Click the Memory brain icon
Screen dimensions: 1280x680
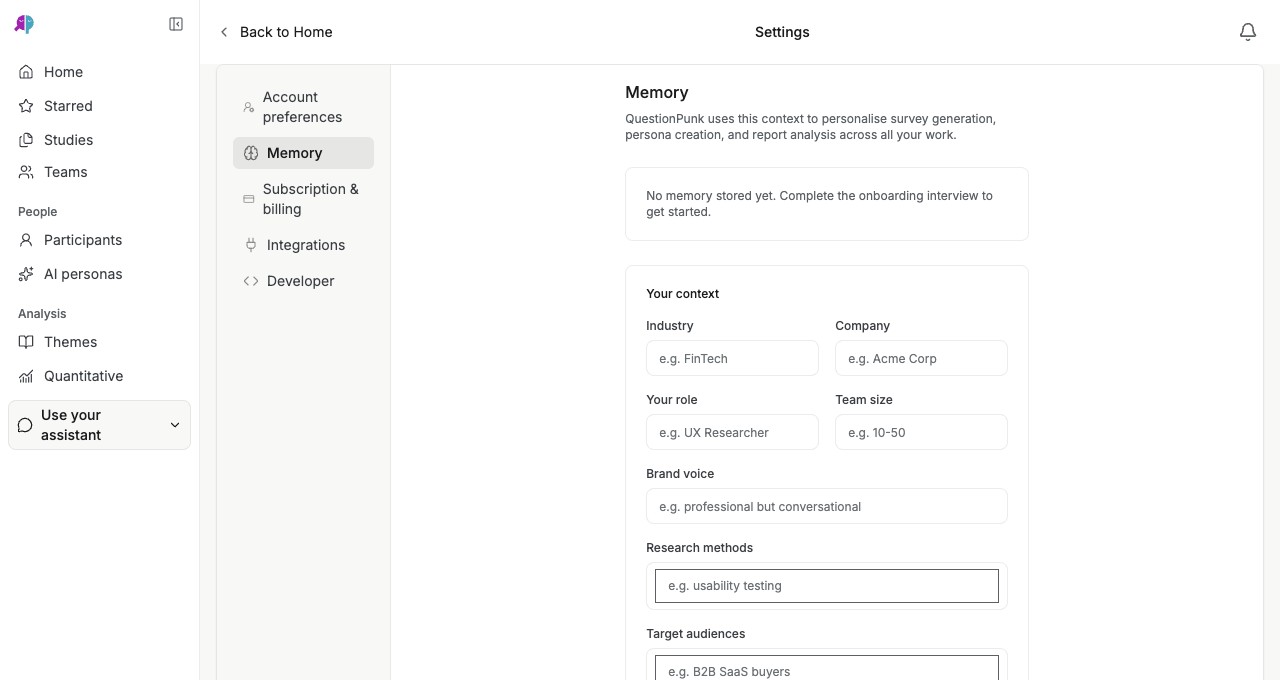pos(251,153)
